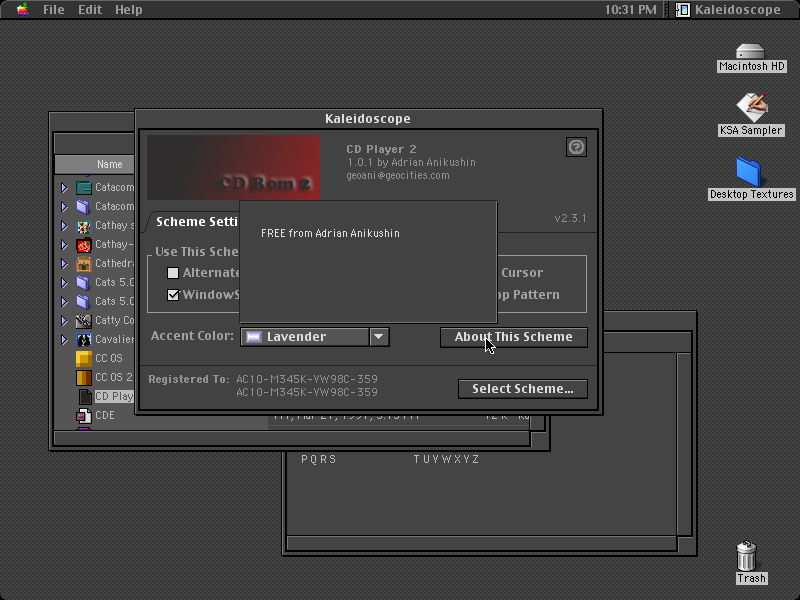Click the letters window's horizontal scrollbar

[482, 543]
